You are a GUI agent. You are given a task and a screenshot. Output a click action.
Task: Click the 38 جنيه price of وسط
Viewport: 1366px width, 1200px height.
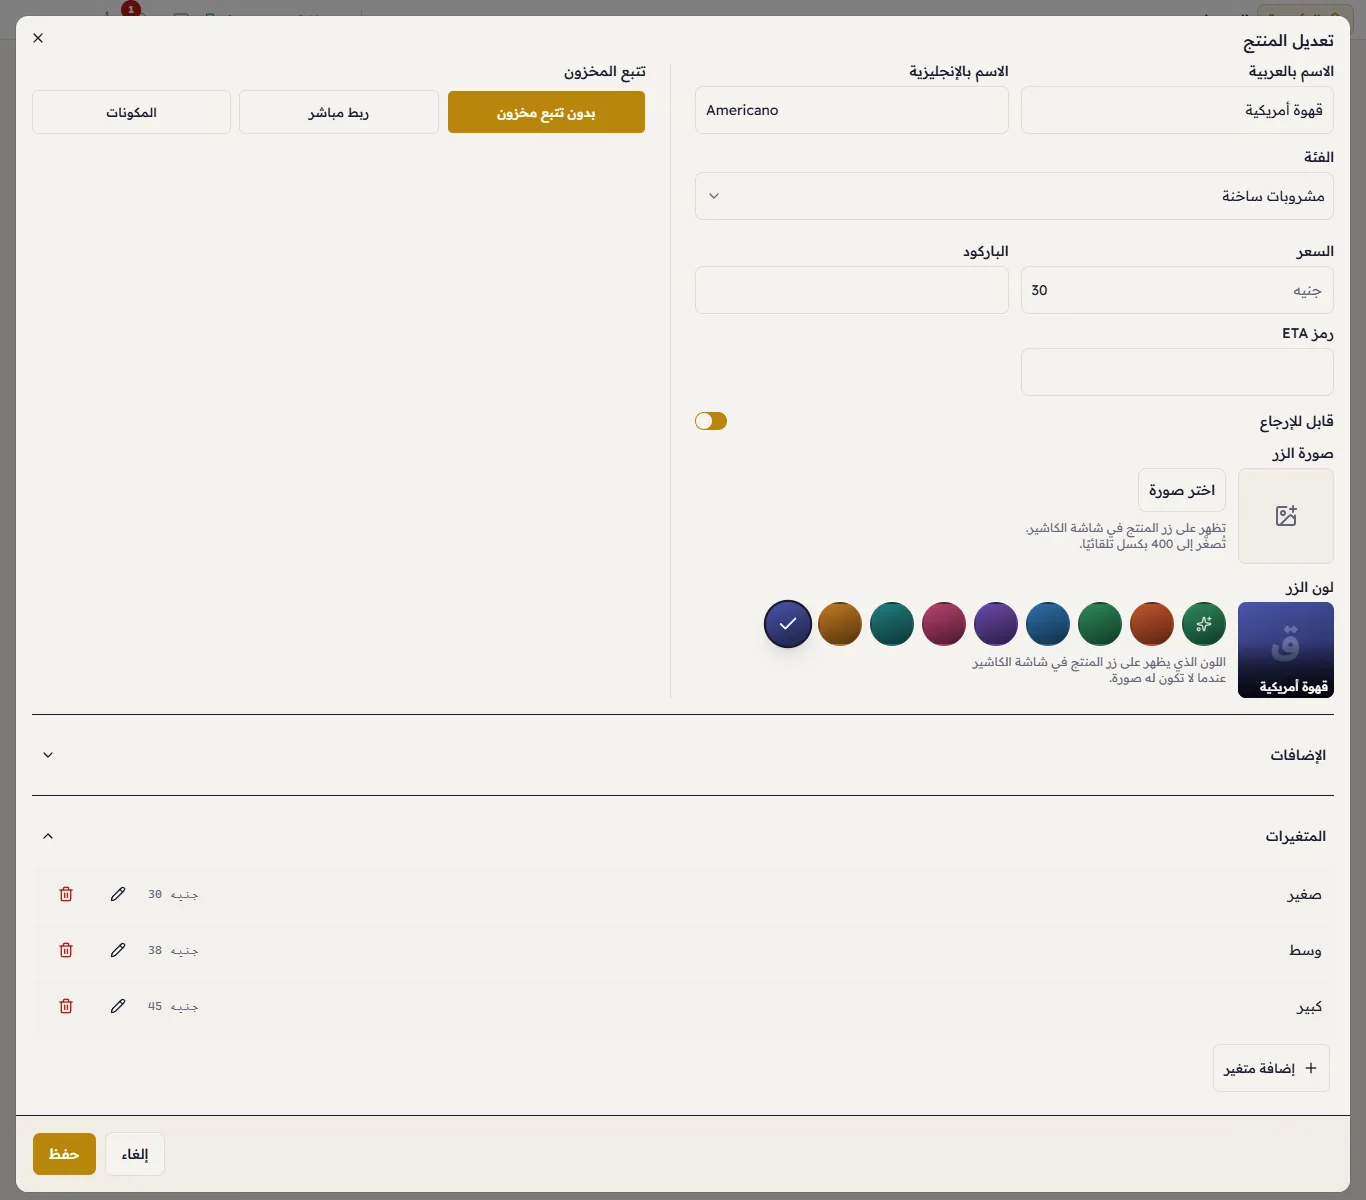click(x=173, y=950)
